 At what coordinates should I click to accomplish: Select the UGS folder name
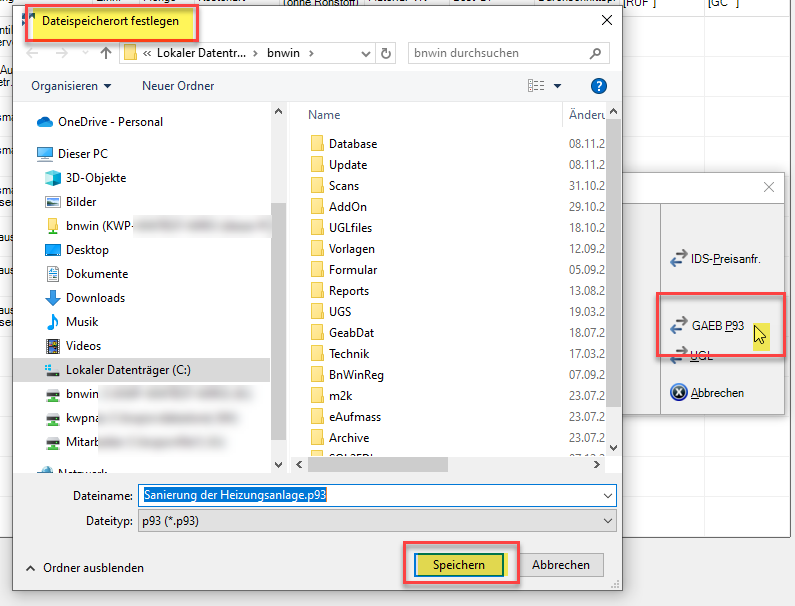pos(340,311)
